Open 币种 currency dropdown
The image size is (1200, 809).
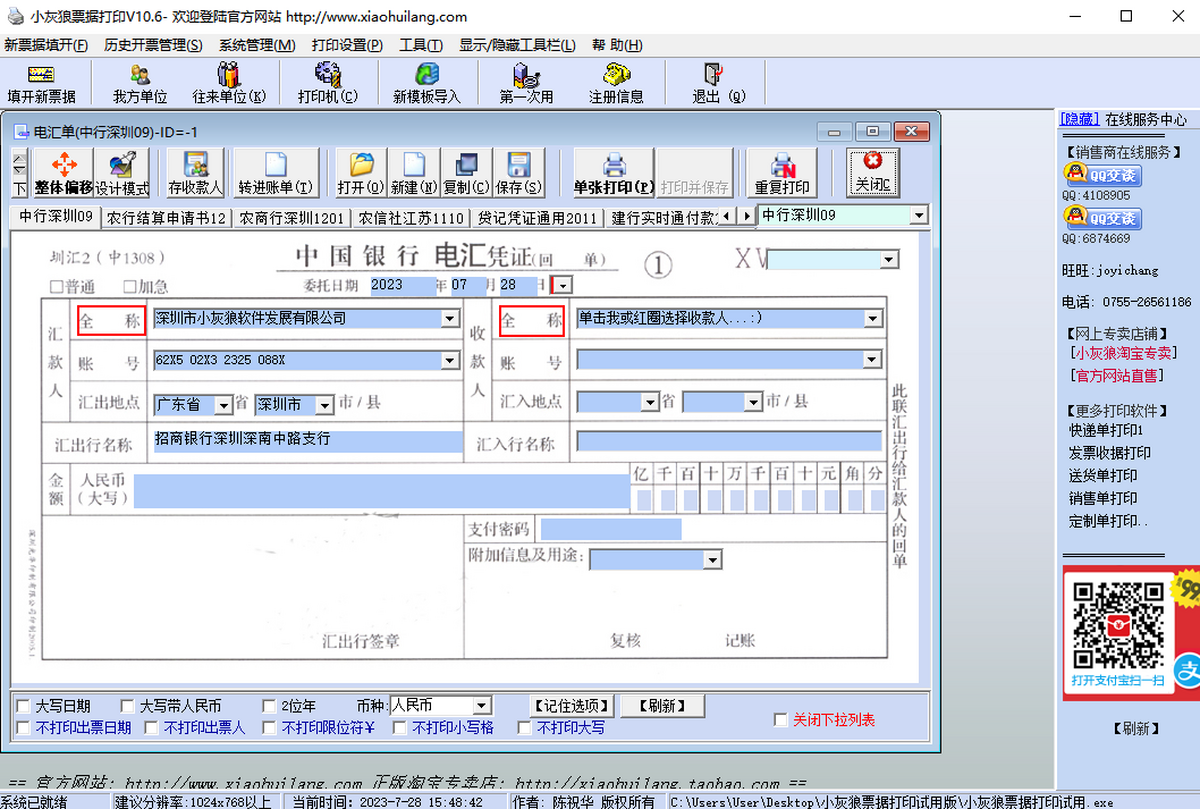click(x=482, y=706)
